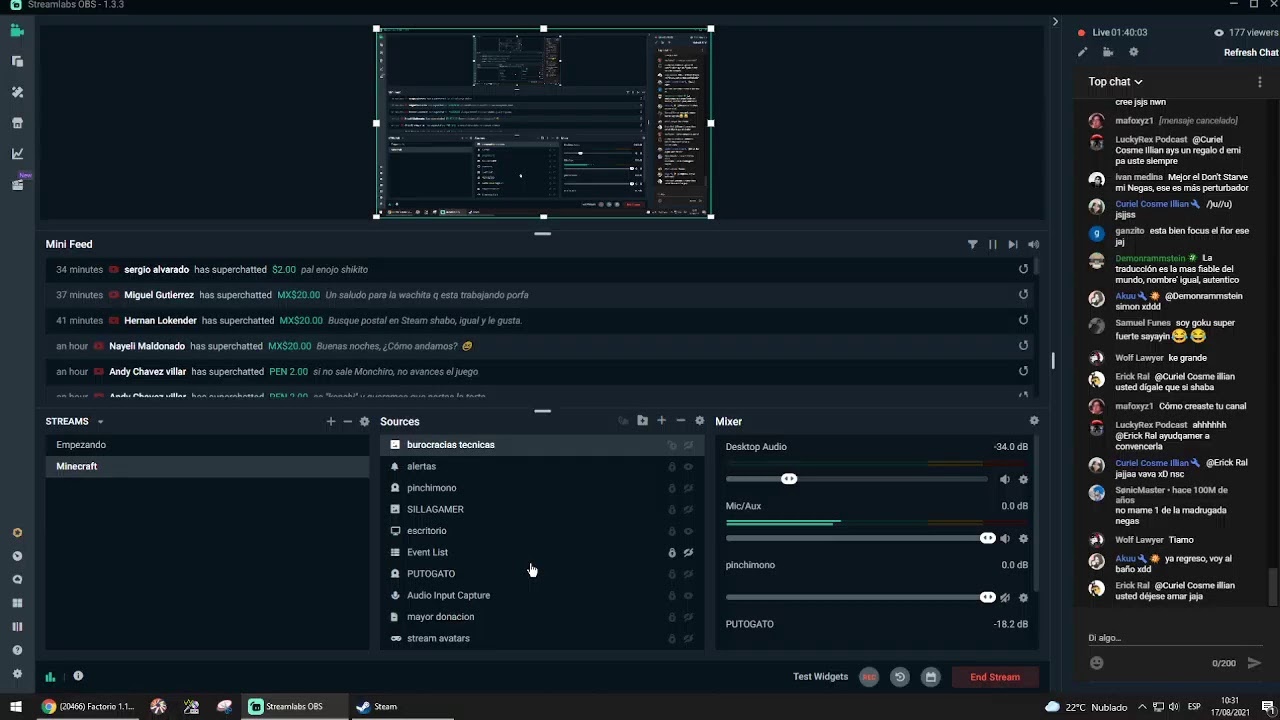Screen dimensions: 1280x720
Task: Add a new source with plus icon
Action: point(661,421)
